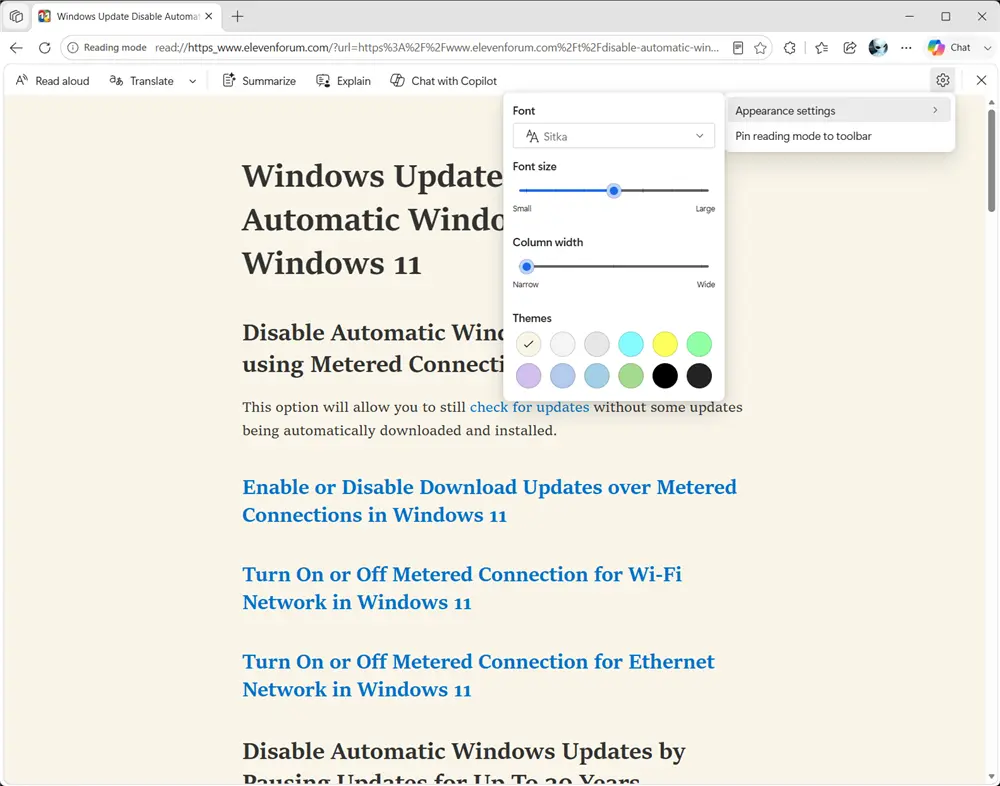Viewport: 1000px width, 786px height.
Task: Click the address bar URL field
Action: click(437, 48)
